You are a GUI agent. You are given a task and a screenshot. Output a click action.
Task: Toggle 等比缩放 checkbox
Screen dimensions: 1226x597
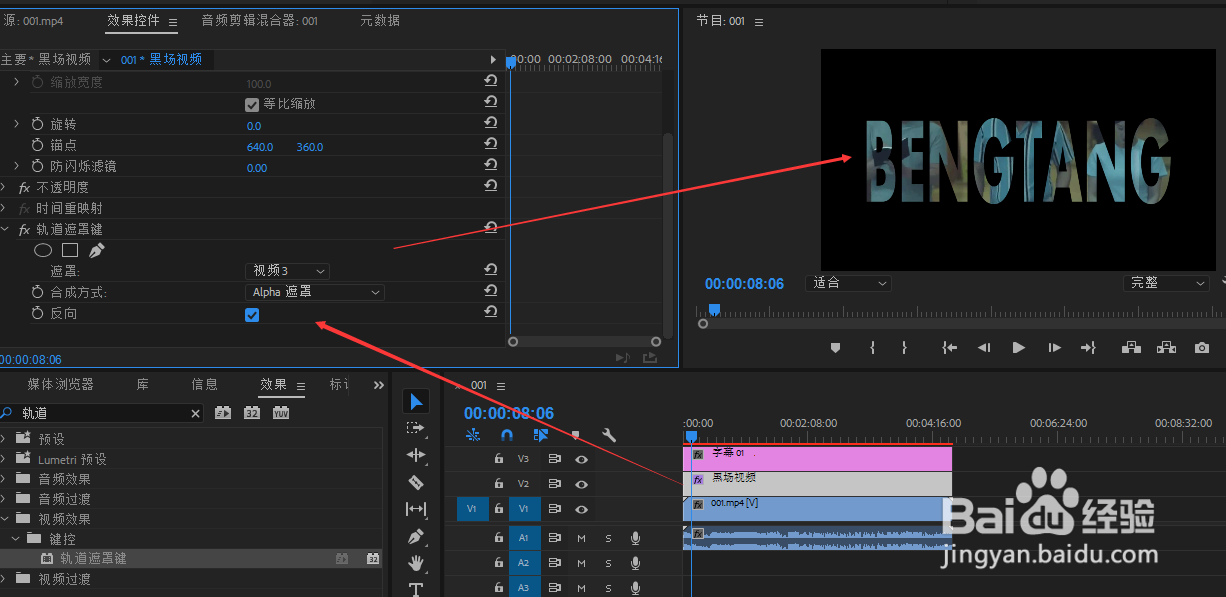coord(252,104)
